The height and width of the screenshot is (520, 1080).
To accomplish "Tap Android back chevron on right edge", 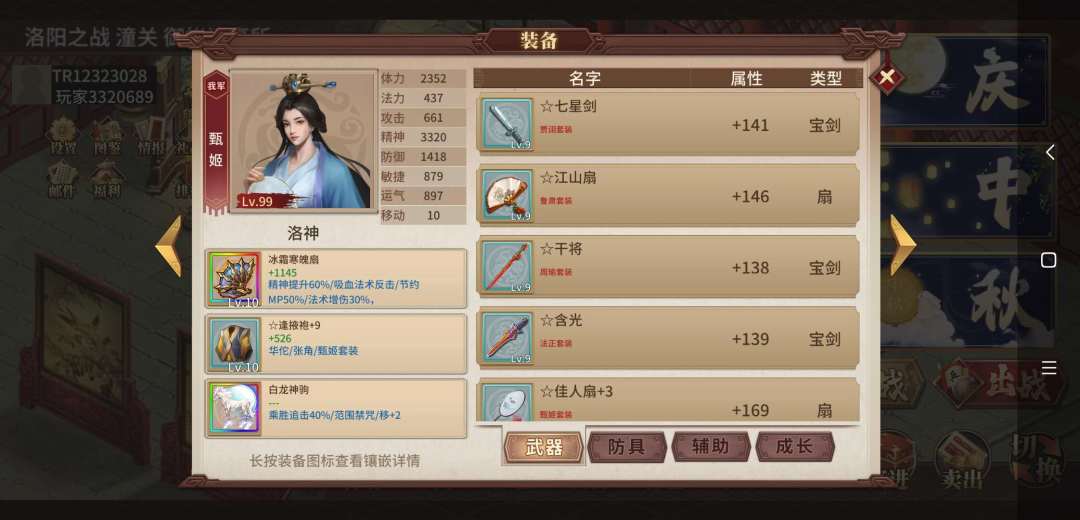I will point(1049,152).
